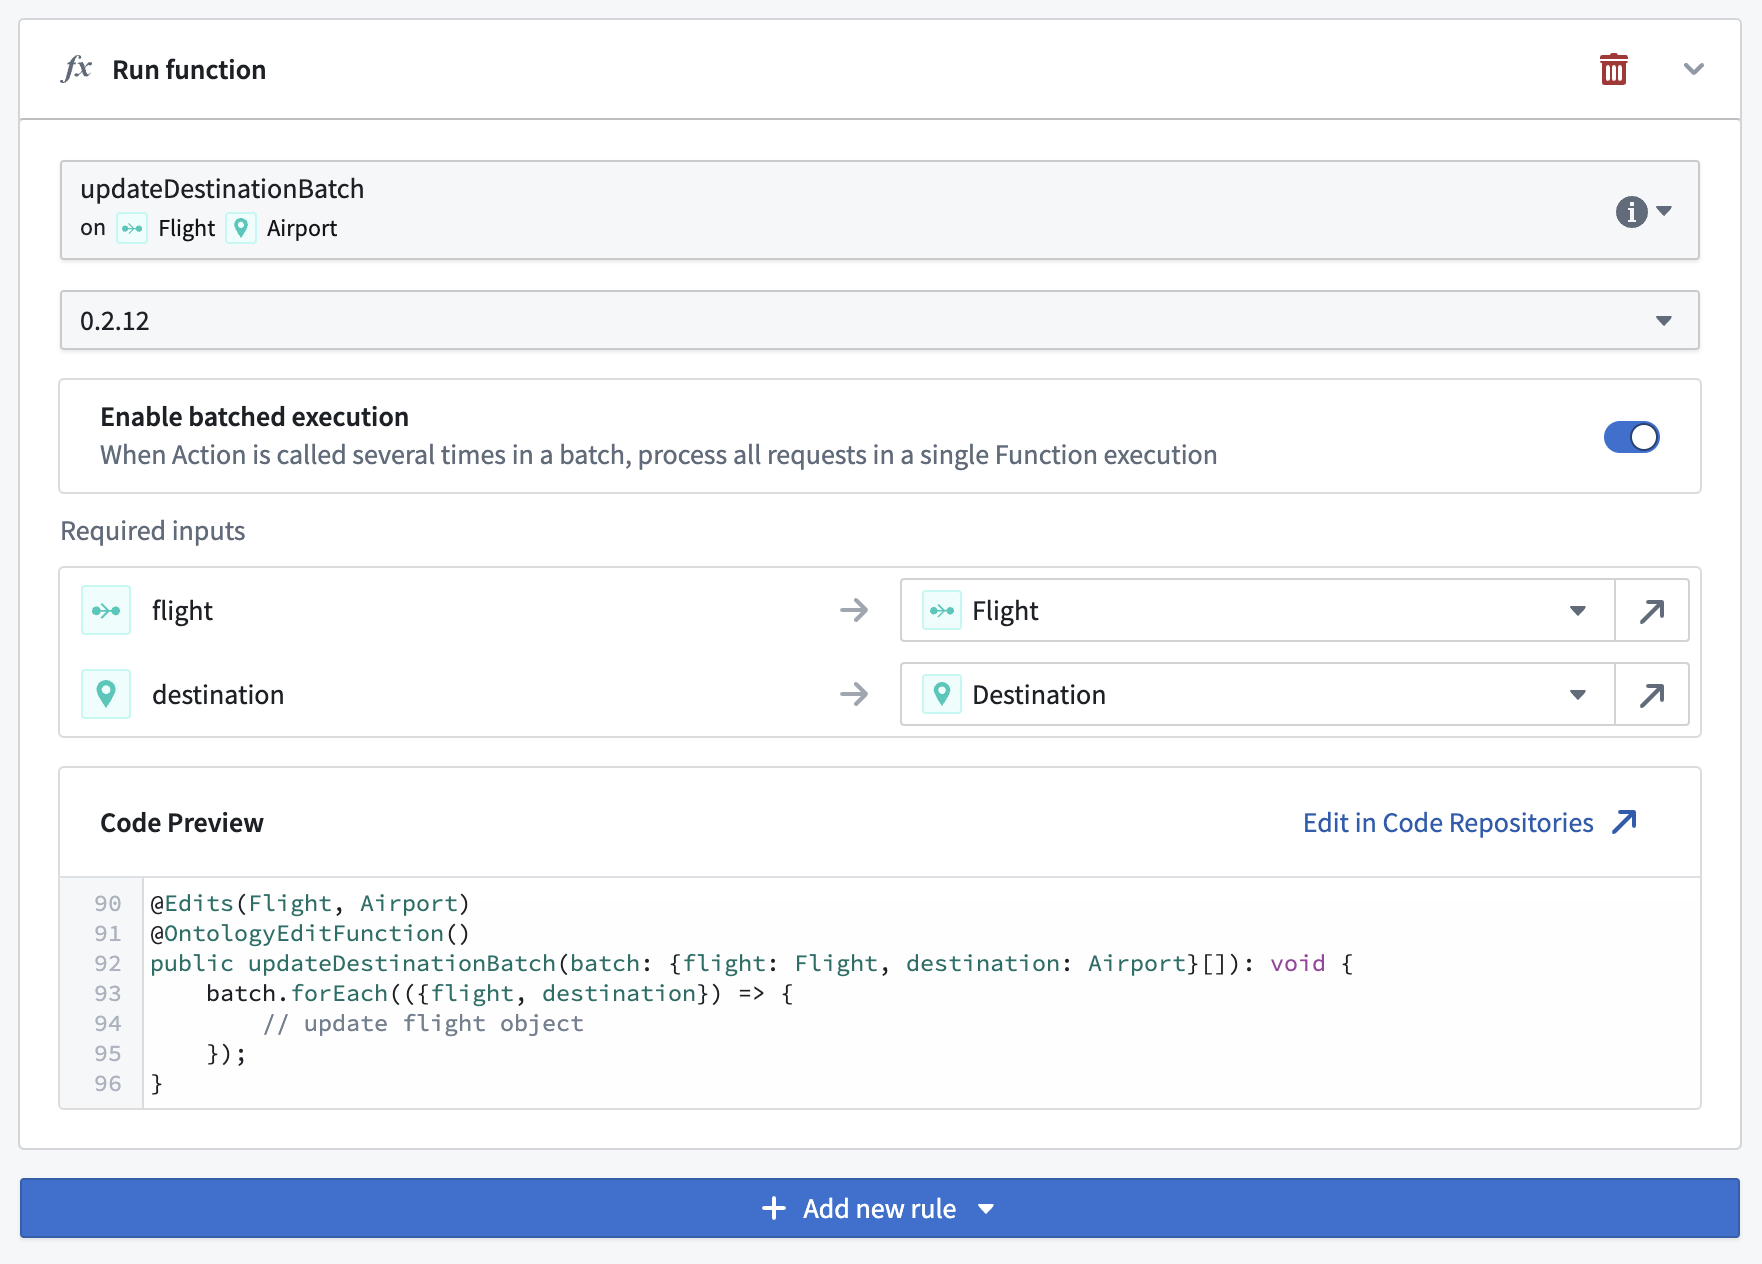Open the 0.2.12 version dropdown

tap(880, 320)
